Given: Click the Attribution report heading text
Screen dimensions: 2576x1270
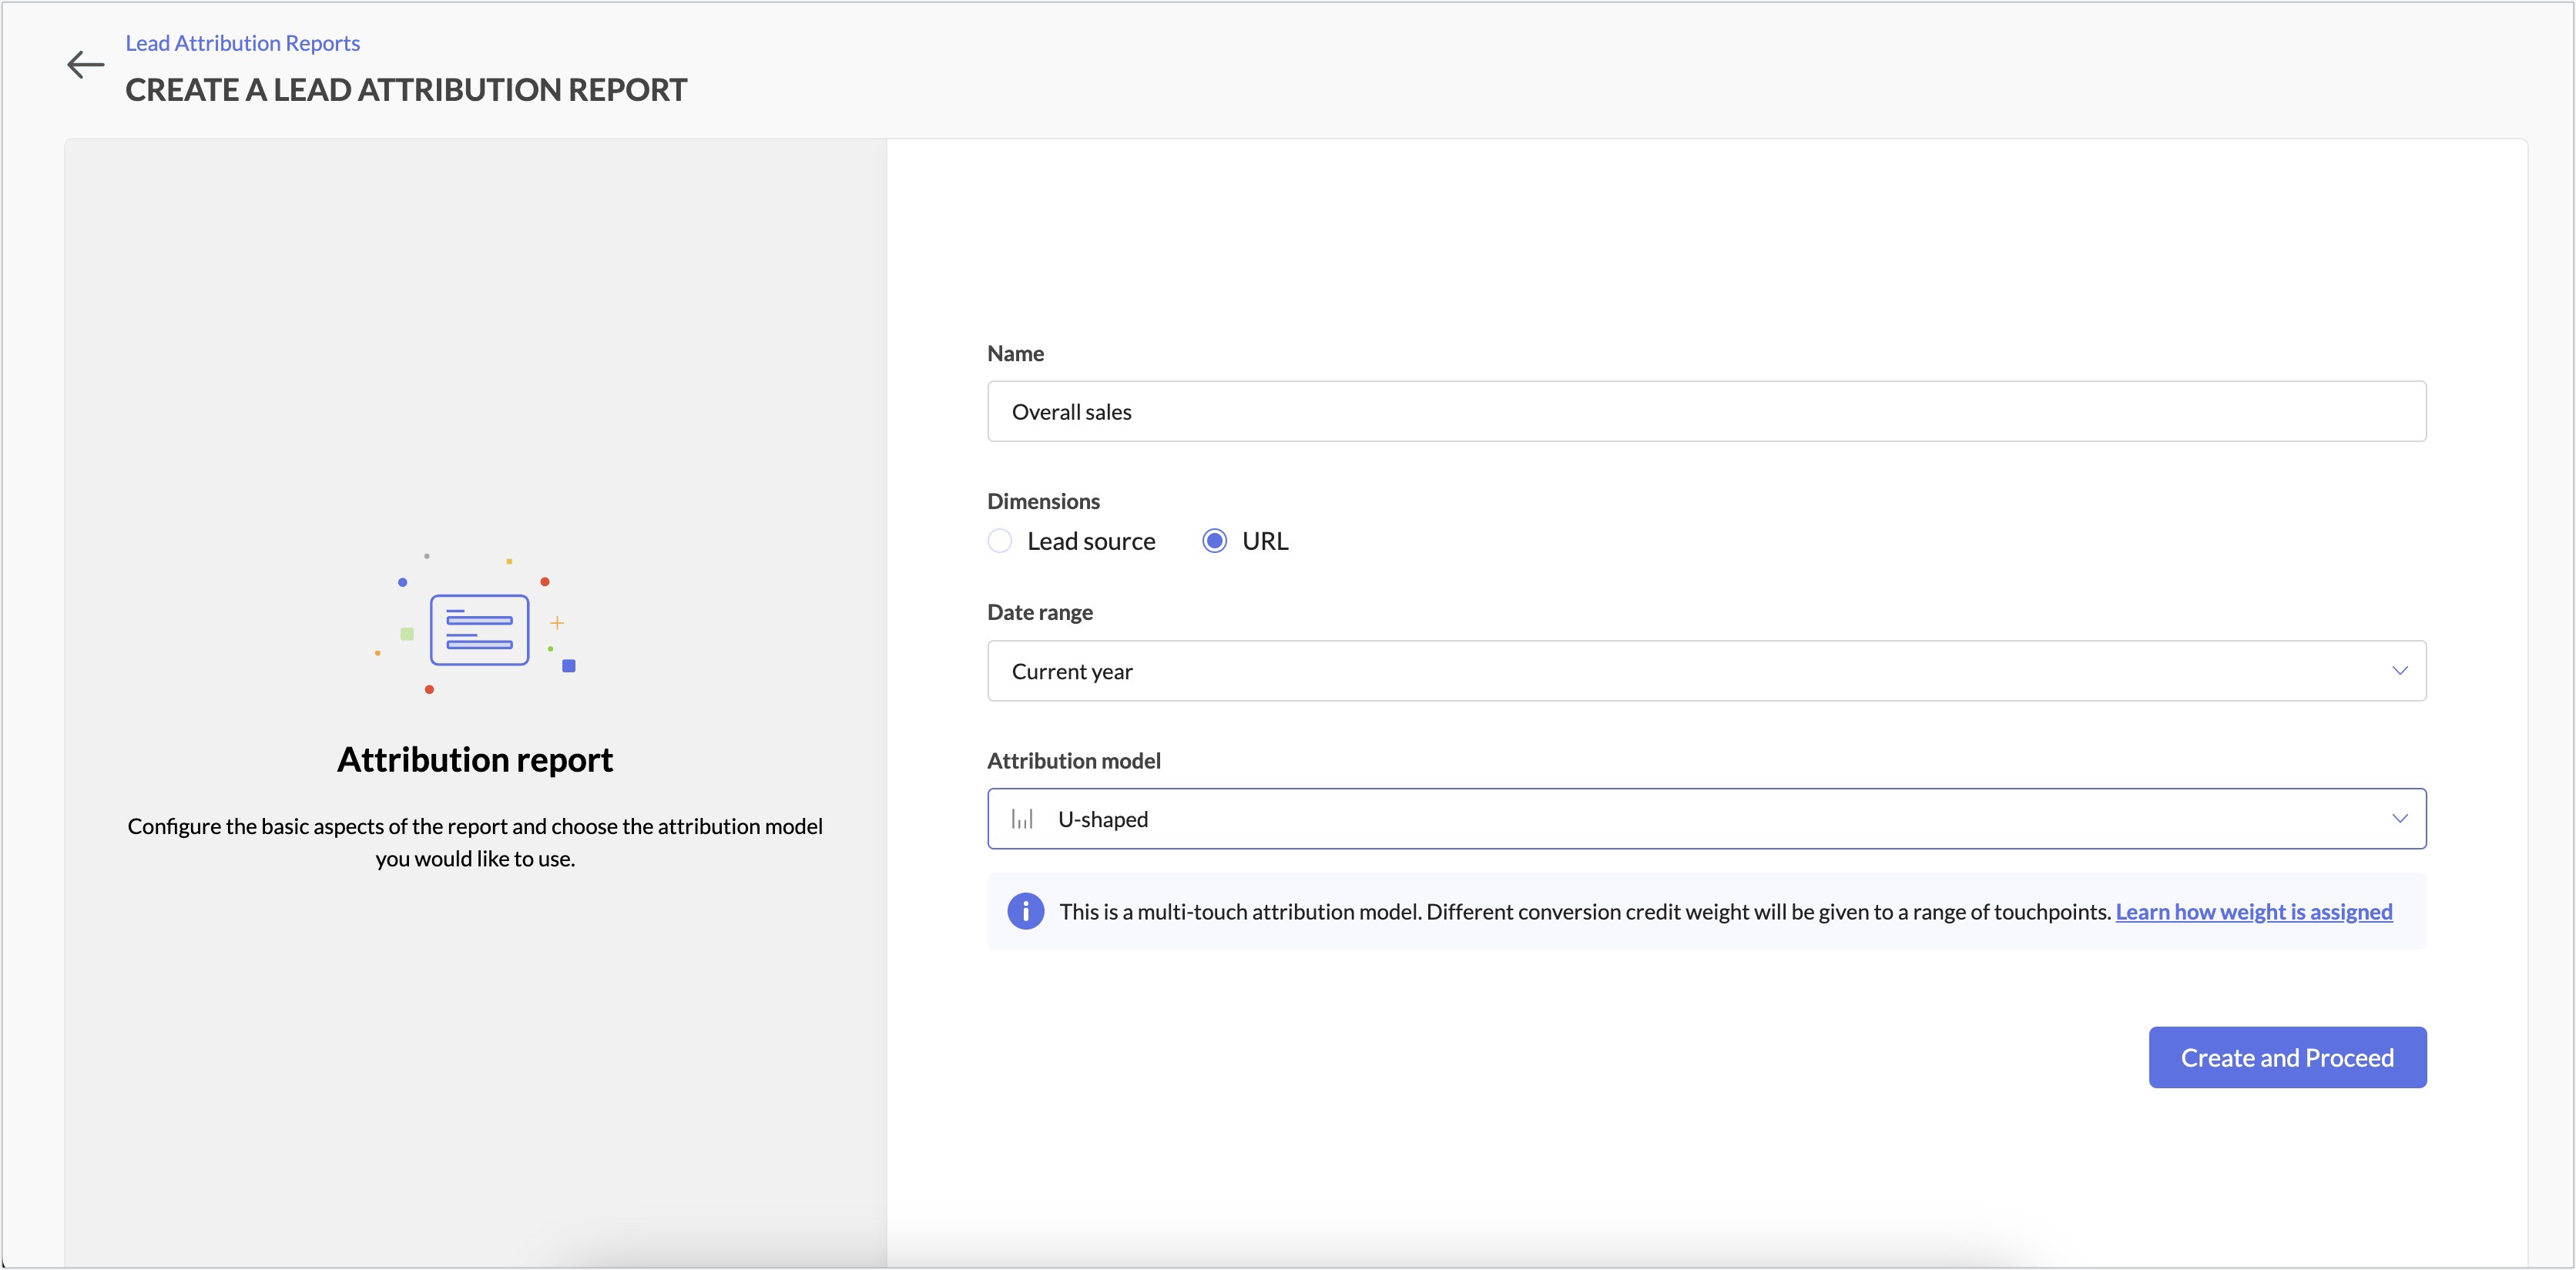Looking at the screenshot, I should 475,760.
